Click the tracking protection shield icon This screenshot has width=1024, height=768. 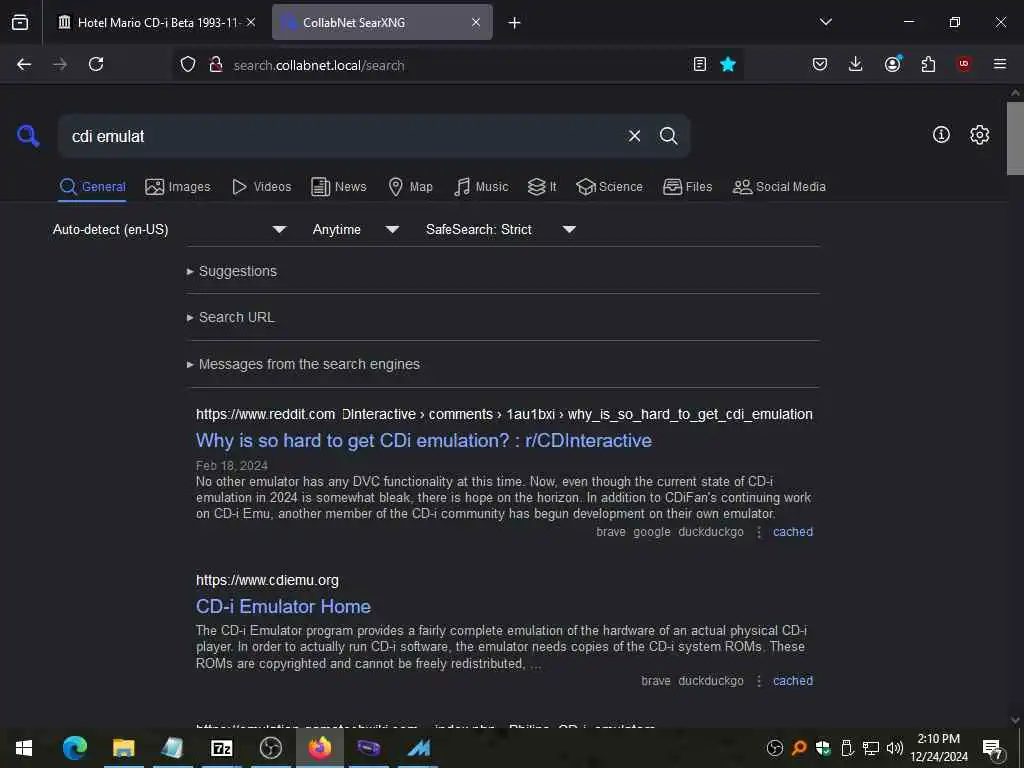[188, 64]
